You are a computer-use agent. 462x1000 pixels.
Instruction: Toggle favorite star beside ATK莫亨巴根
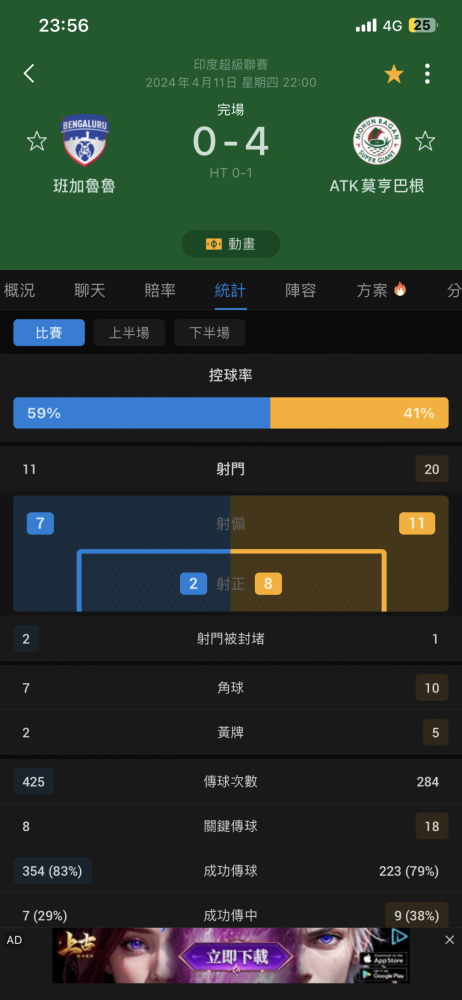[x=425, y=141]
